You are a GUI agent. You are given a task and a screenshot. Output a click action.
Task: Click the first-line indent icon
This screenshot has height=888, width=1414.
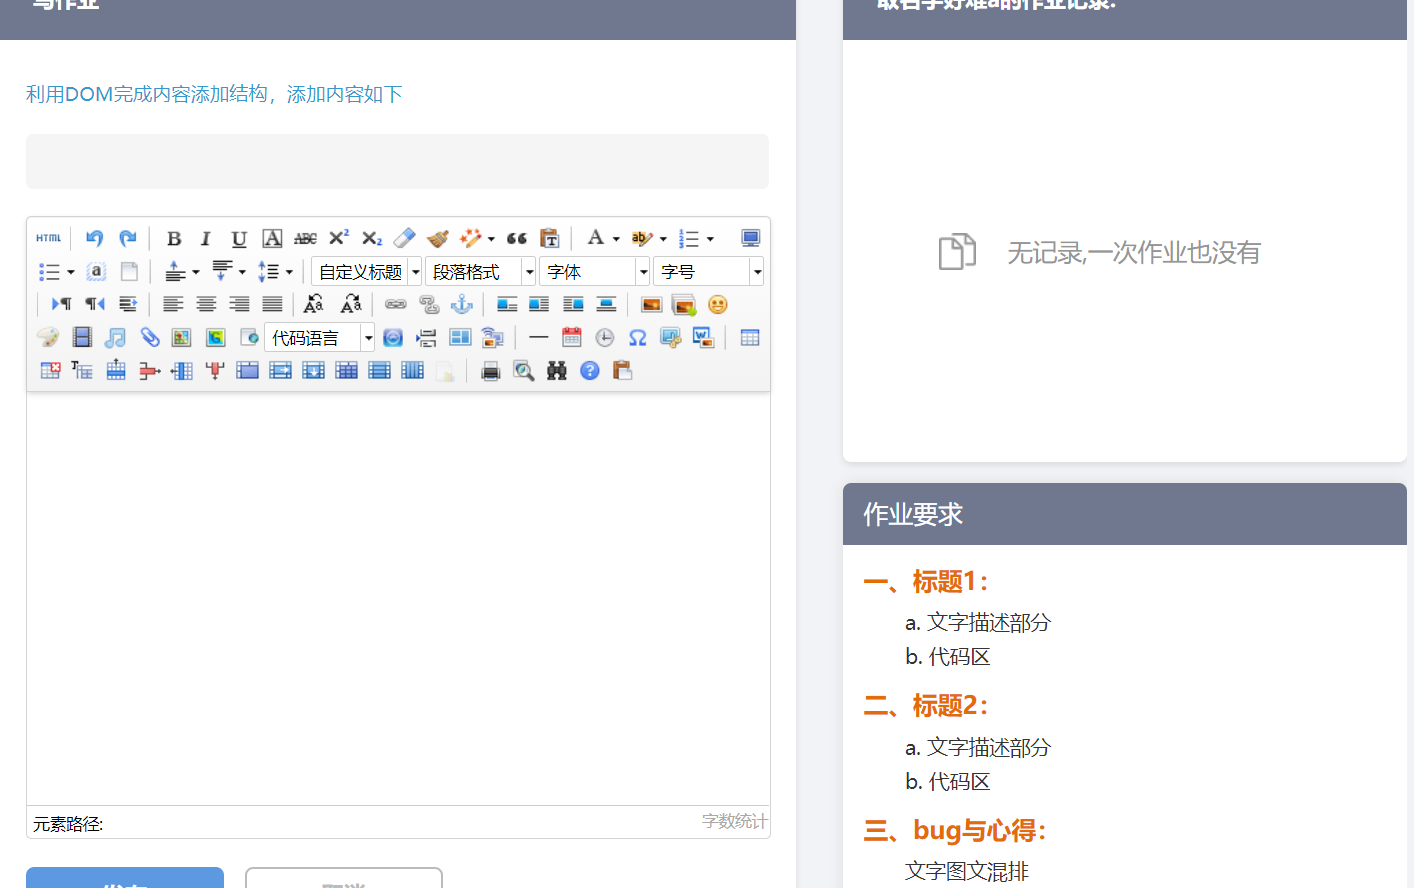(x=127, y=304)
